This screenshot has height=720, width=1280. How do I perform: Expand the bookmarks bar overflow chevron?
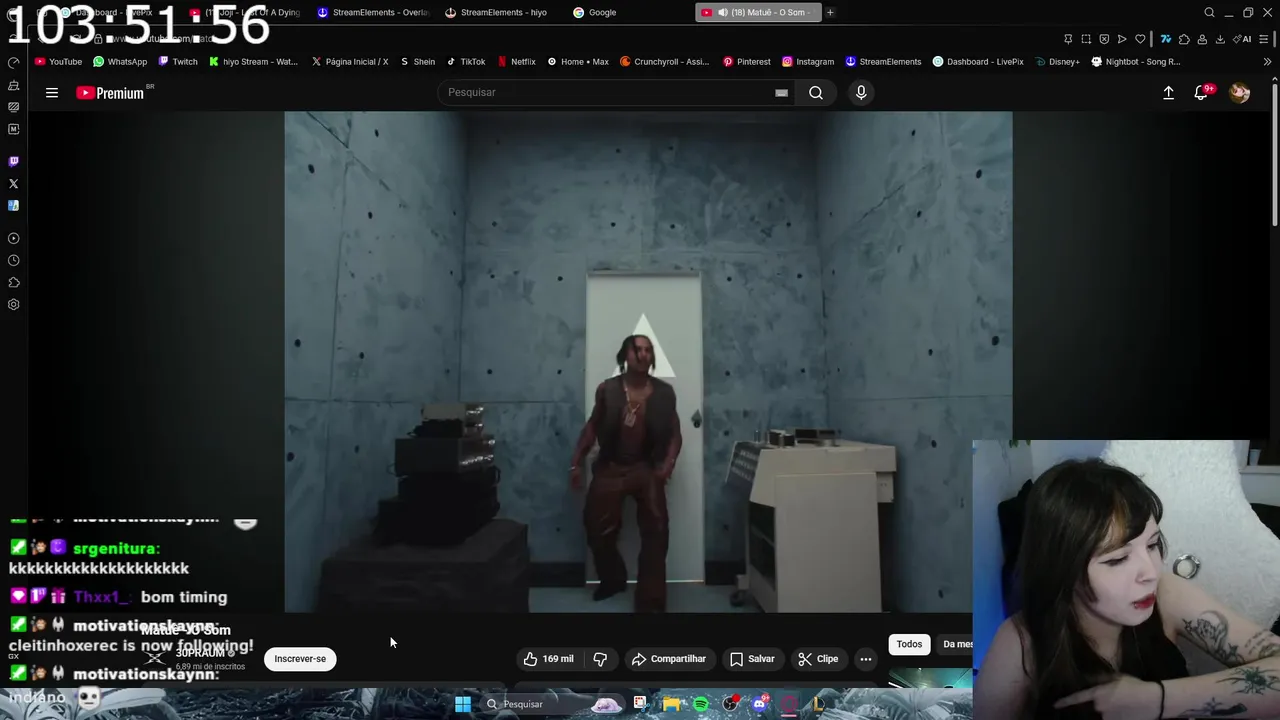1268,61
